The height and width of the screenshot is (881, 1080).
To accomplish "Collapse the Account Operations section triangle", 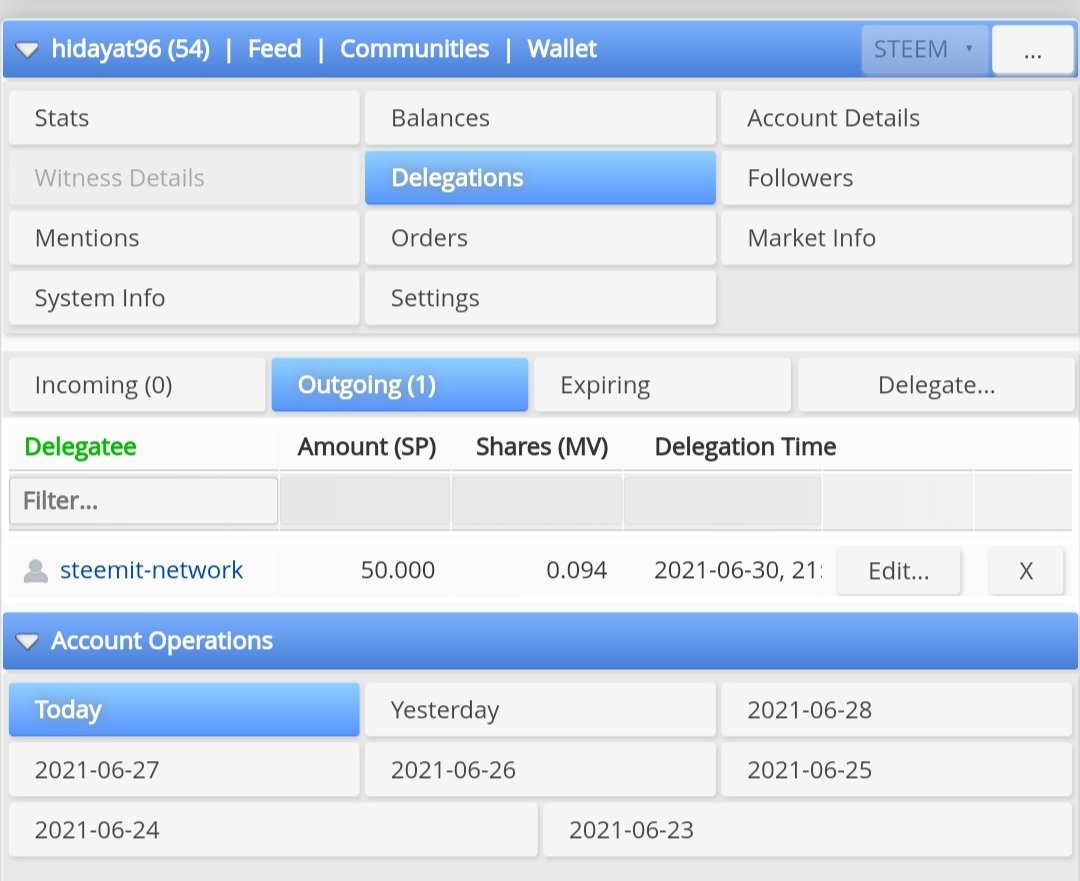I will (27, 641).
